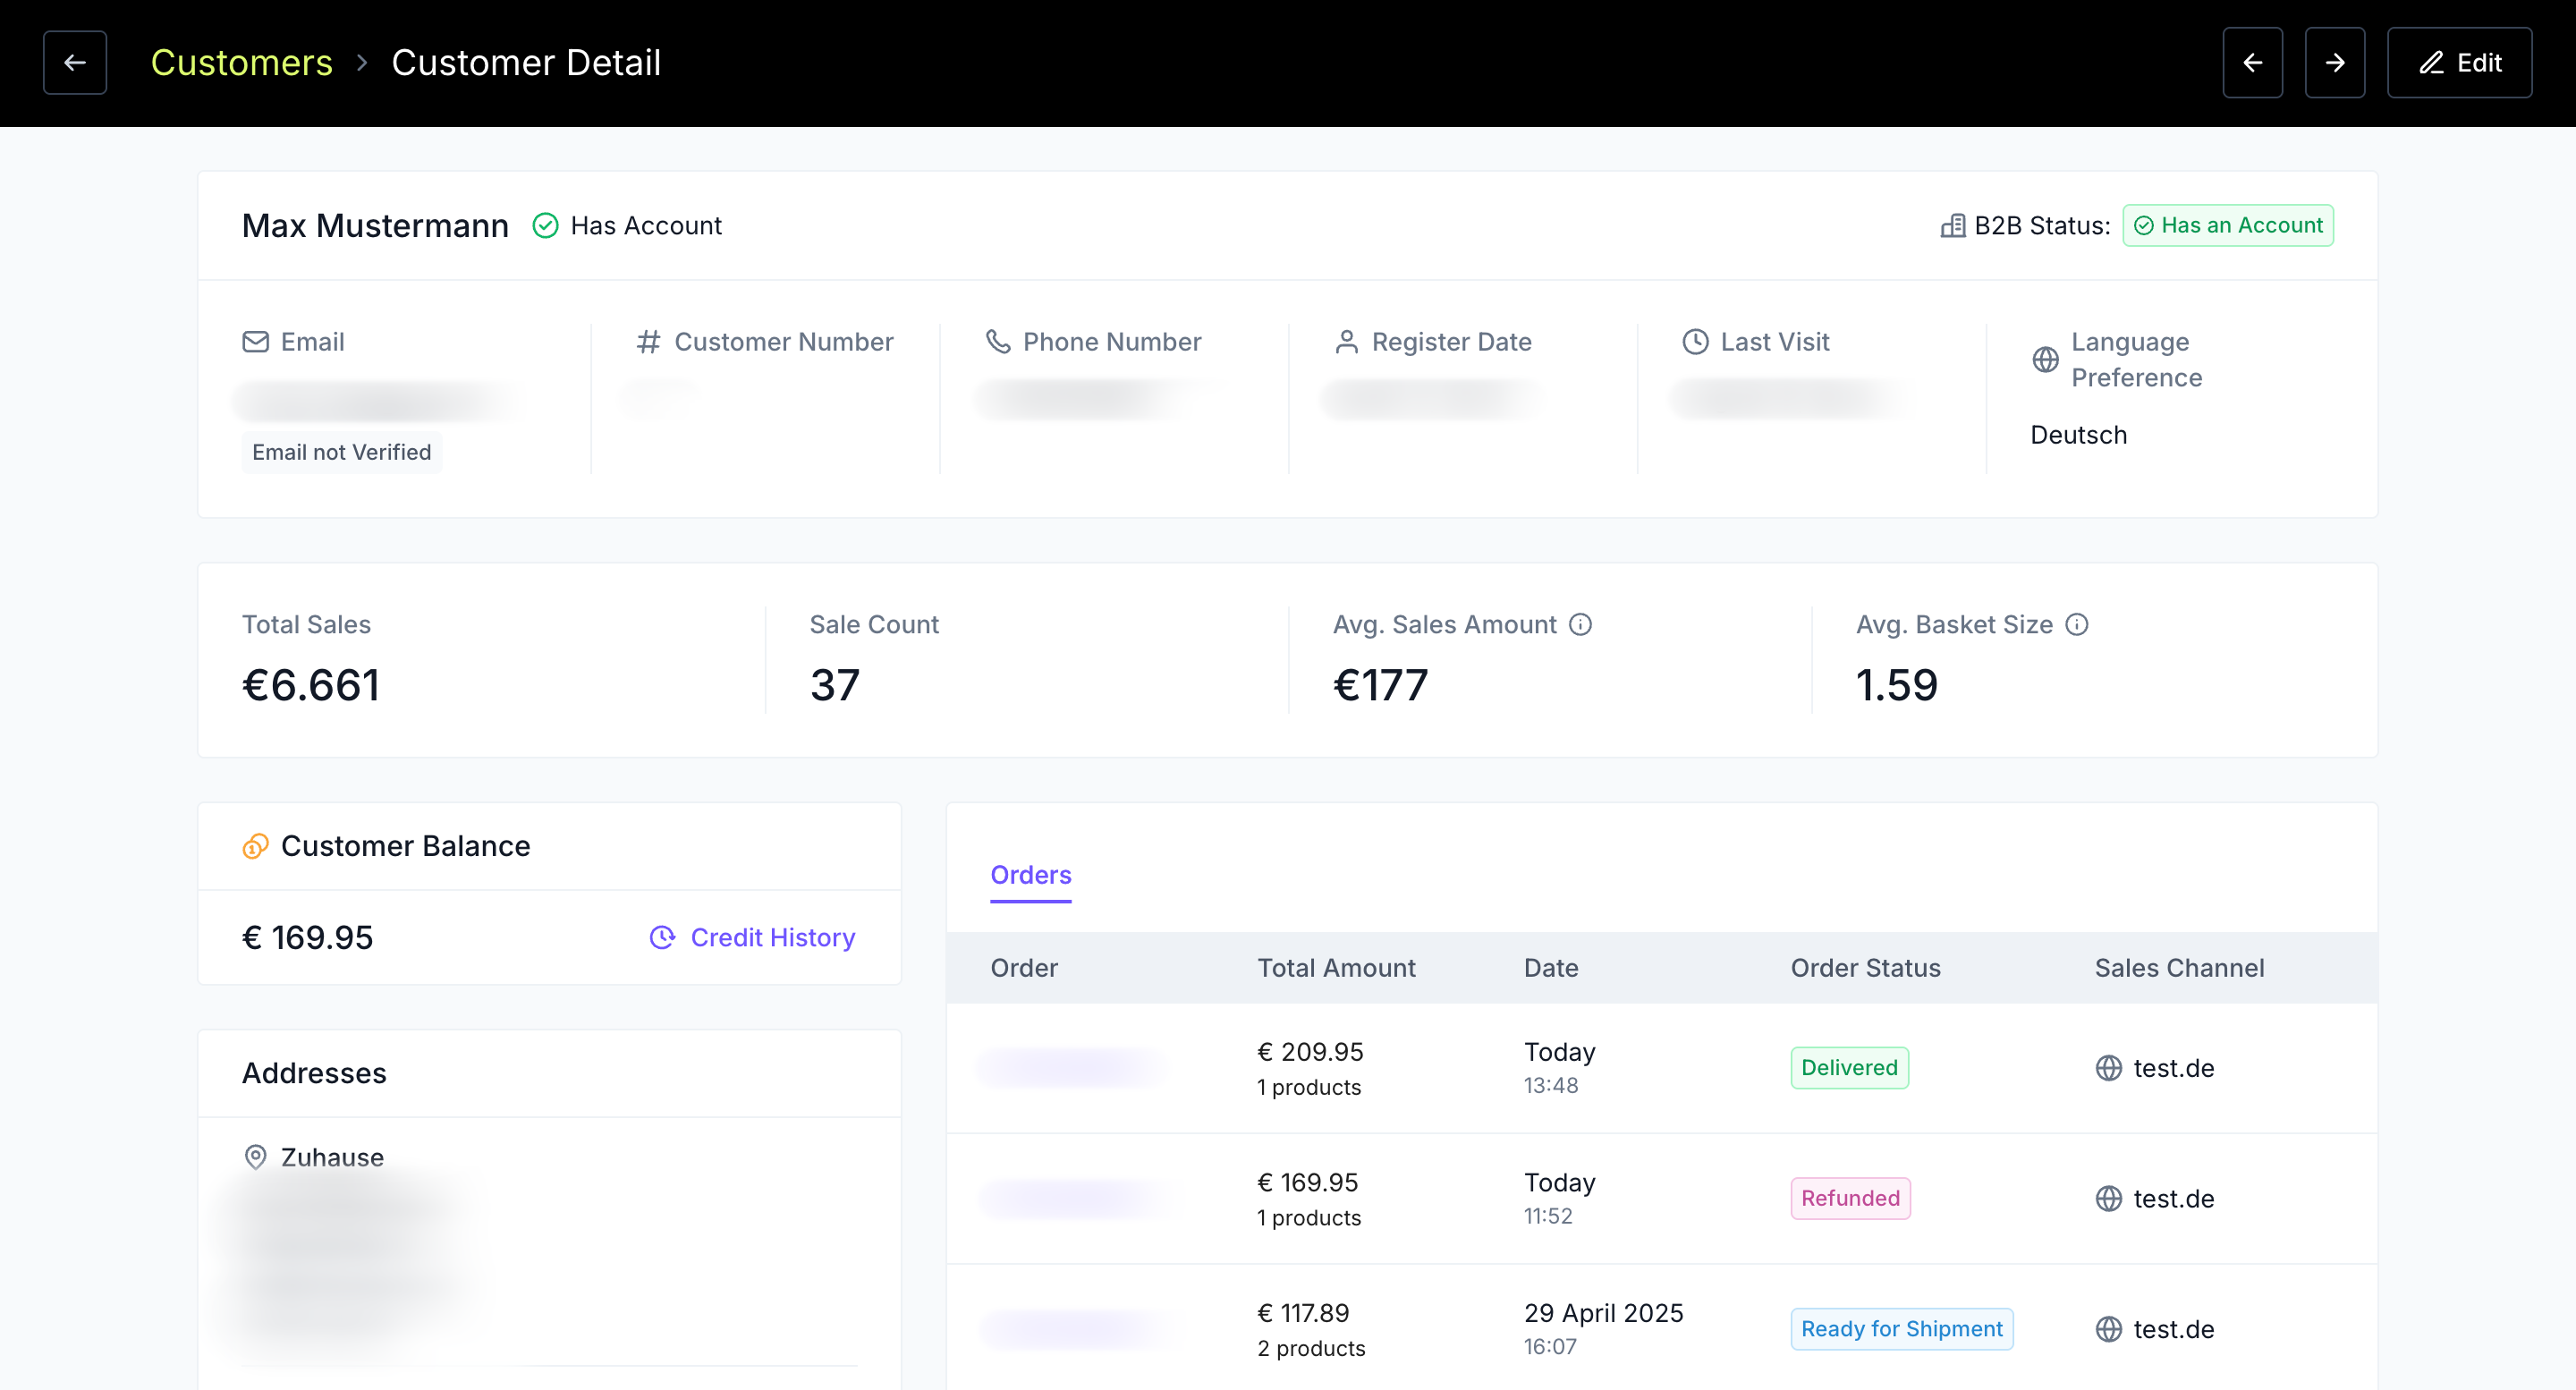Click the Refunded status badge
Screen dimensions: 2576x1390
click(x=1850, y=1198)
